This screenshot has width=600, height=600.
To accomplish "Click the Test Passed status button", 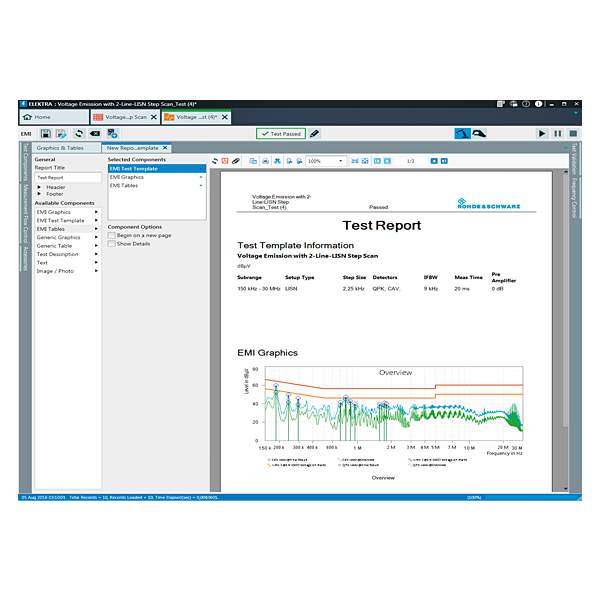I will point(280,133).
